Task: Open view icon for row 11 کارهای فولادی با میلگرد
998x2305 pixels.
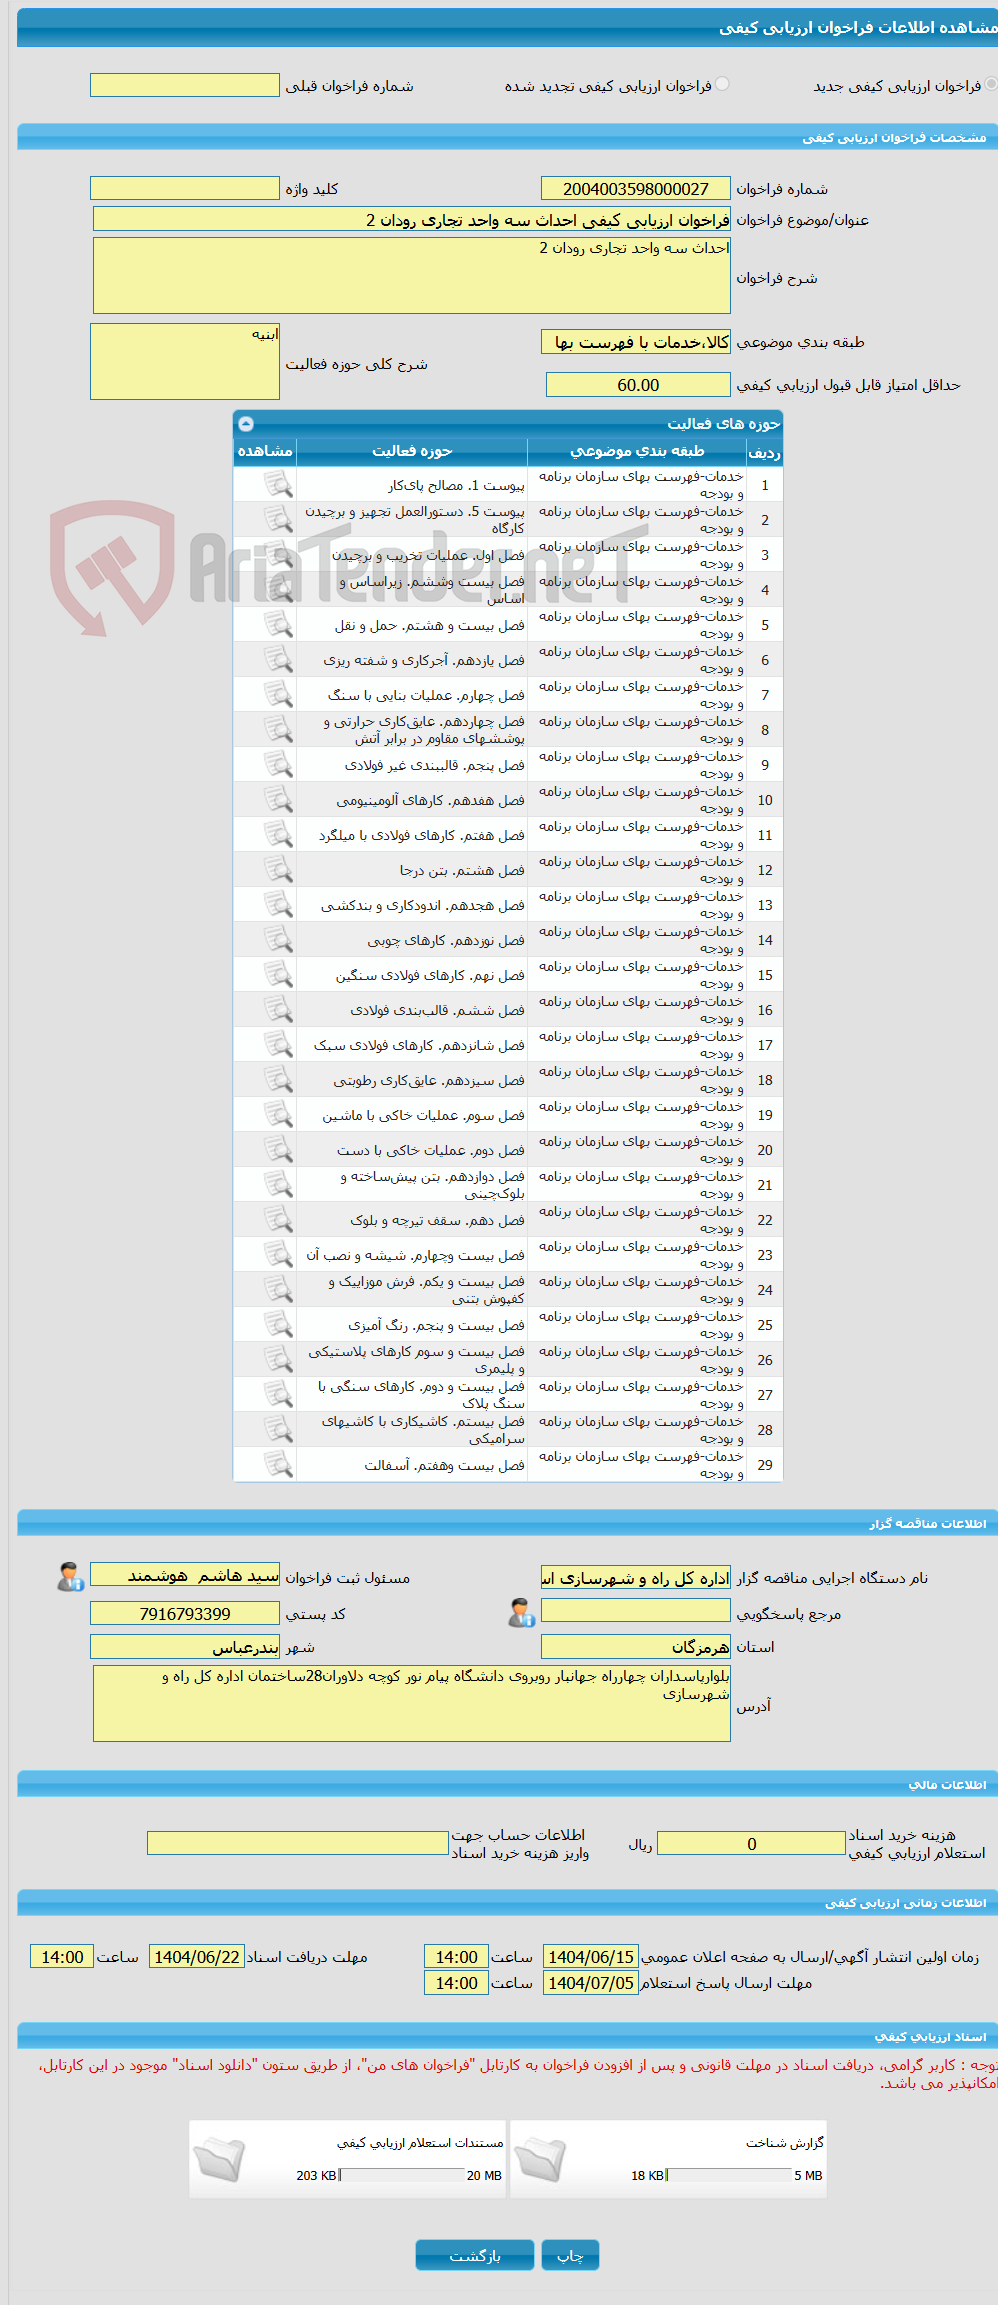Action: point(278,835)
